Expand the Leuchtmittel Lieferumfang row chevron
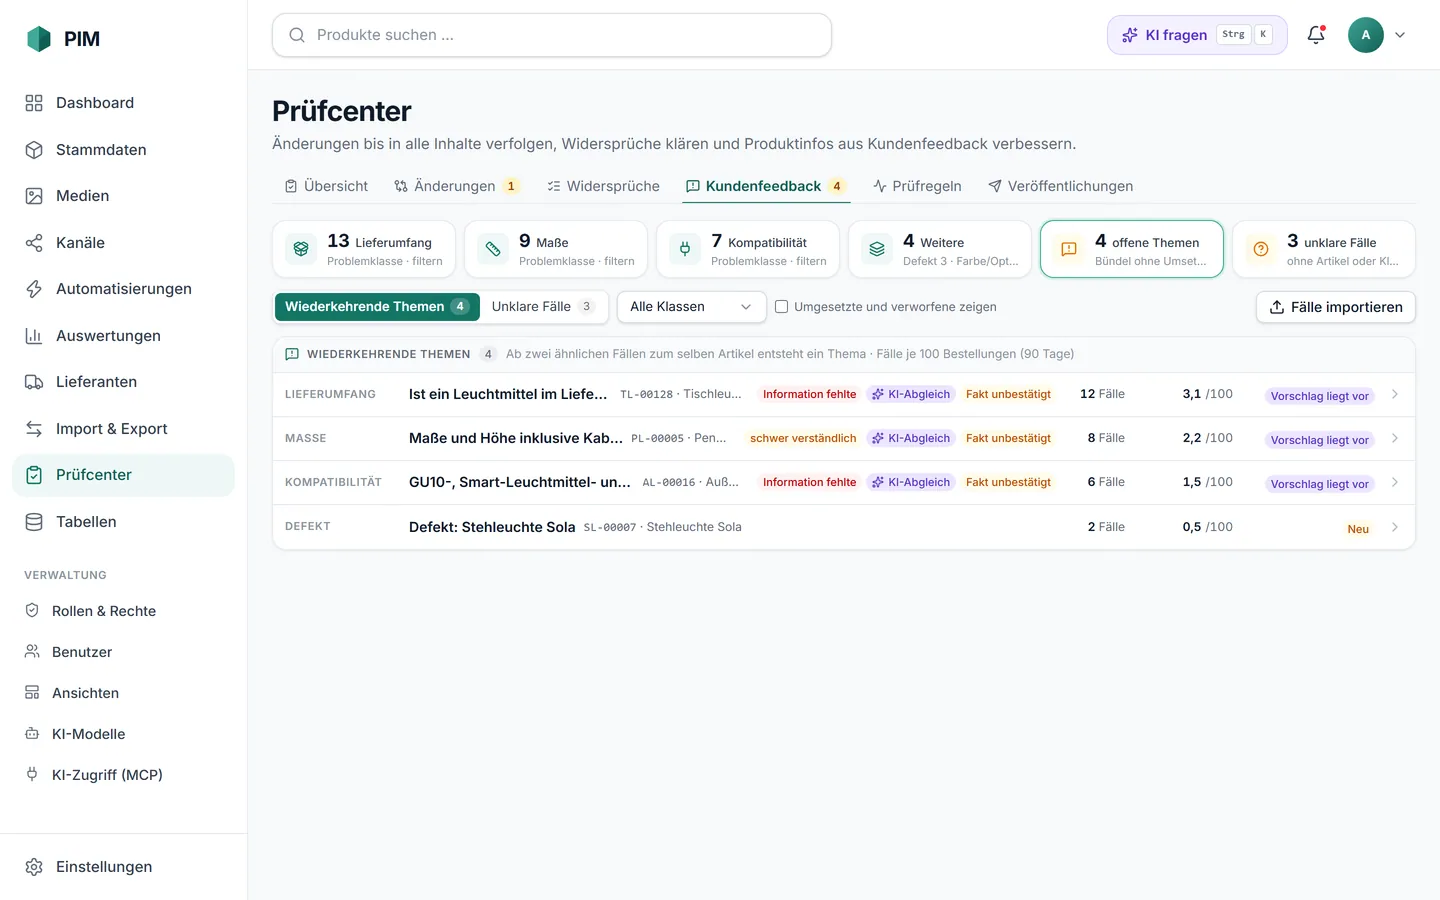The height and width of the screenshot is (900, 1440). tap(1395, 394)
